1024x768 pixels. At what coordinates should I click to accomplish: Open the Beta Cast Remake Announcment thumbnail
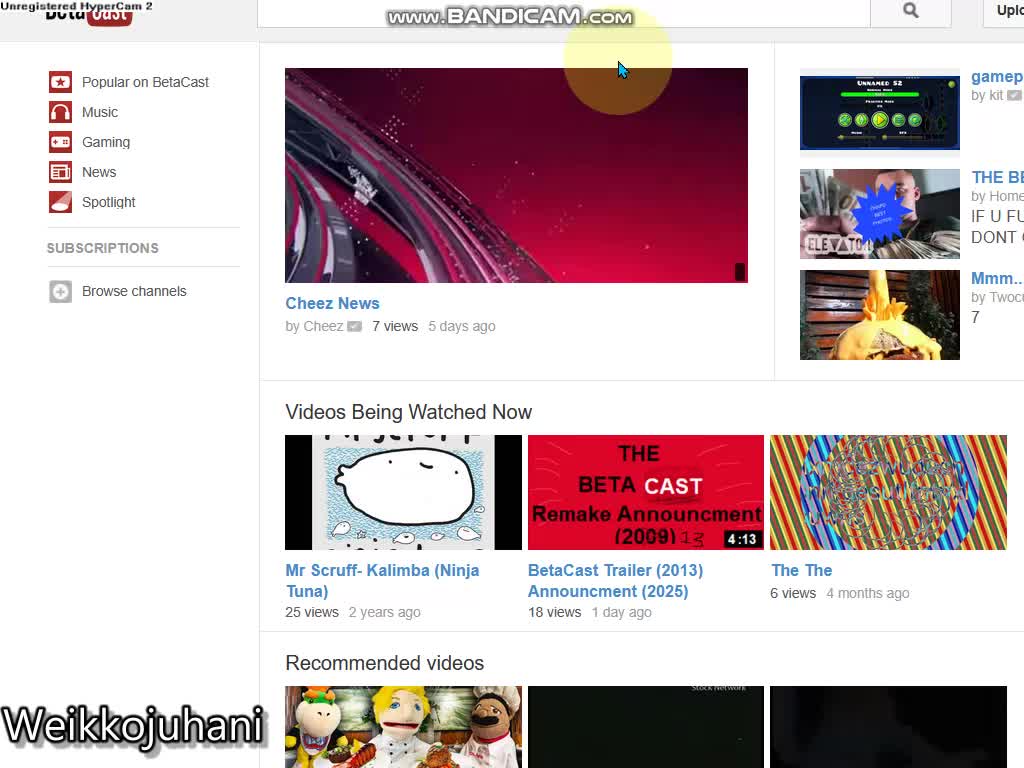pyautogui.click(x=646, y=492)
